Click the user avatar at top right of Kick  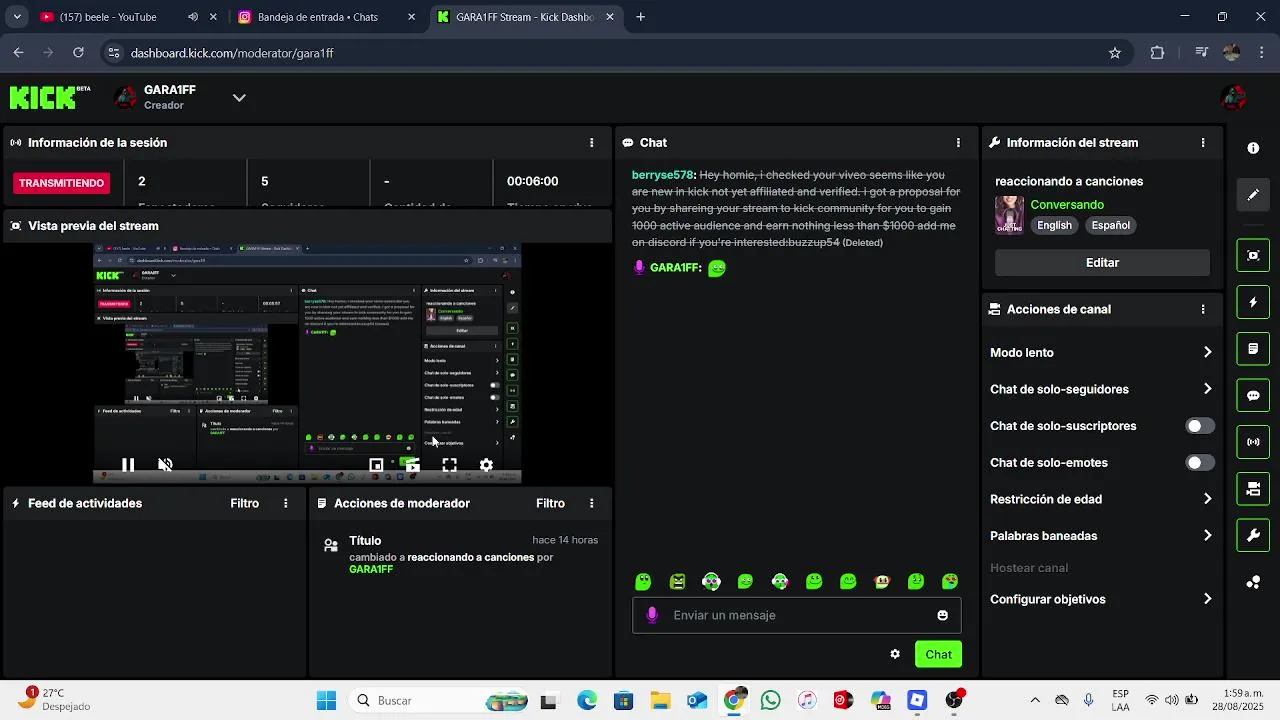tap(1233, 97)
